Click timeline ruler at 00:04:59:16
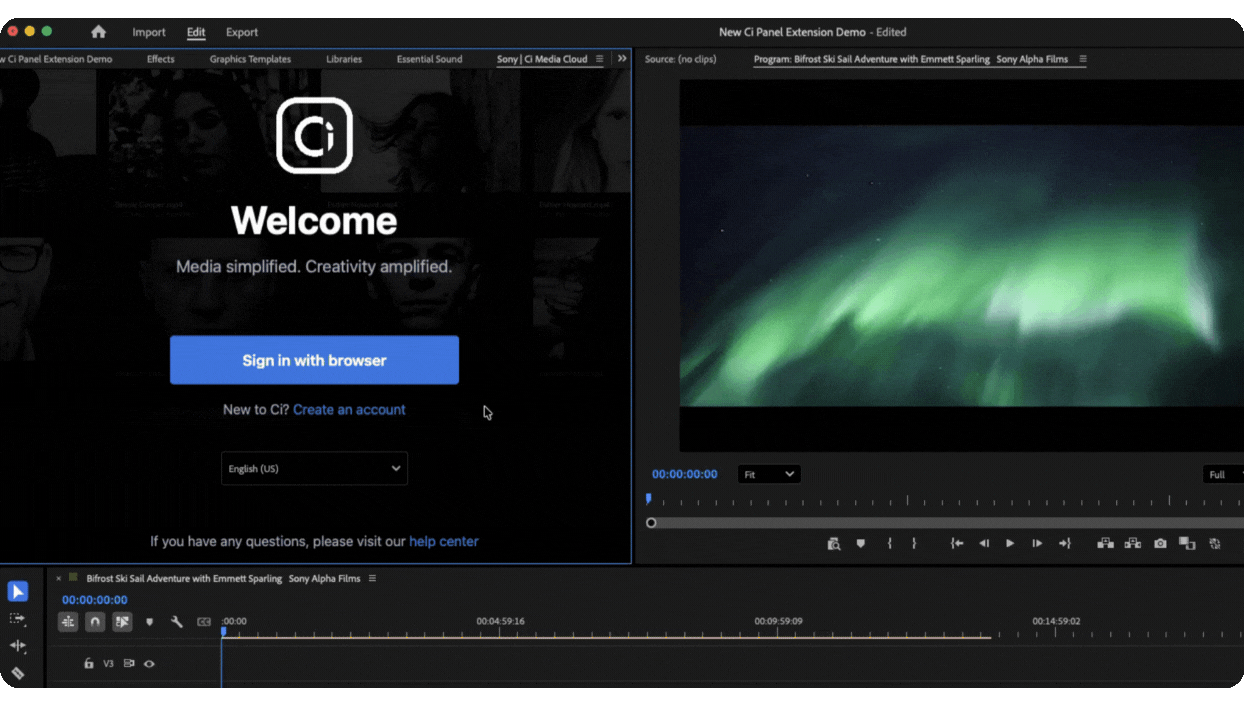 click(x=500, y=621)
